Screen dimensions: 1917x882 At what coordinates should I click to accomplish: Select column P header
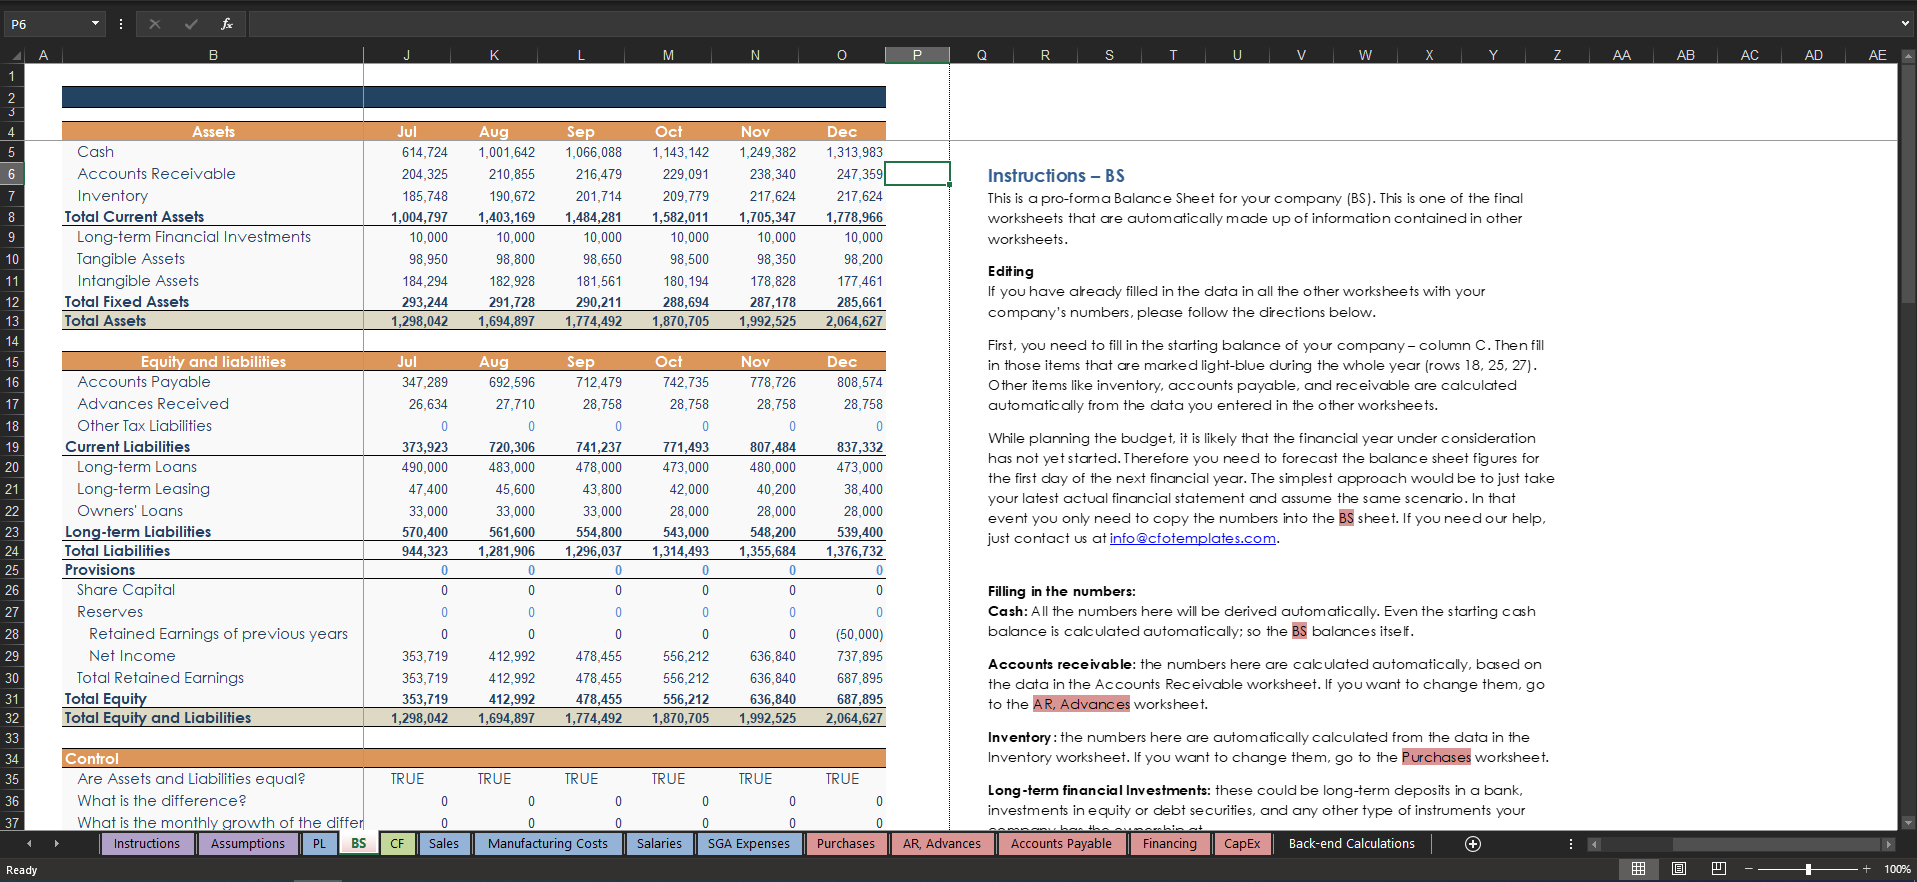click(x=917, y=55)
